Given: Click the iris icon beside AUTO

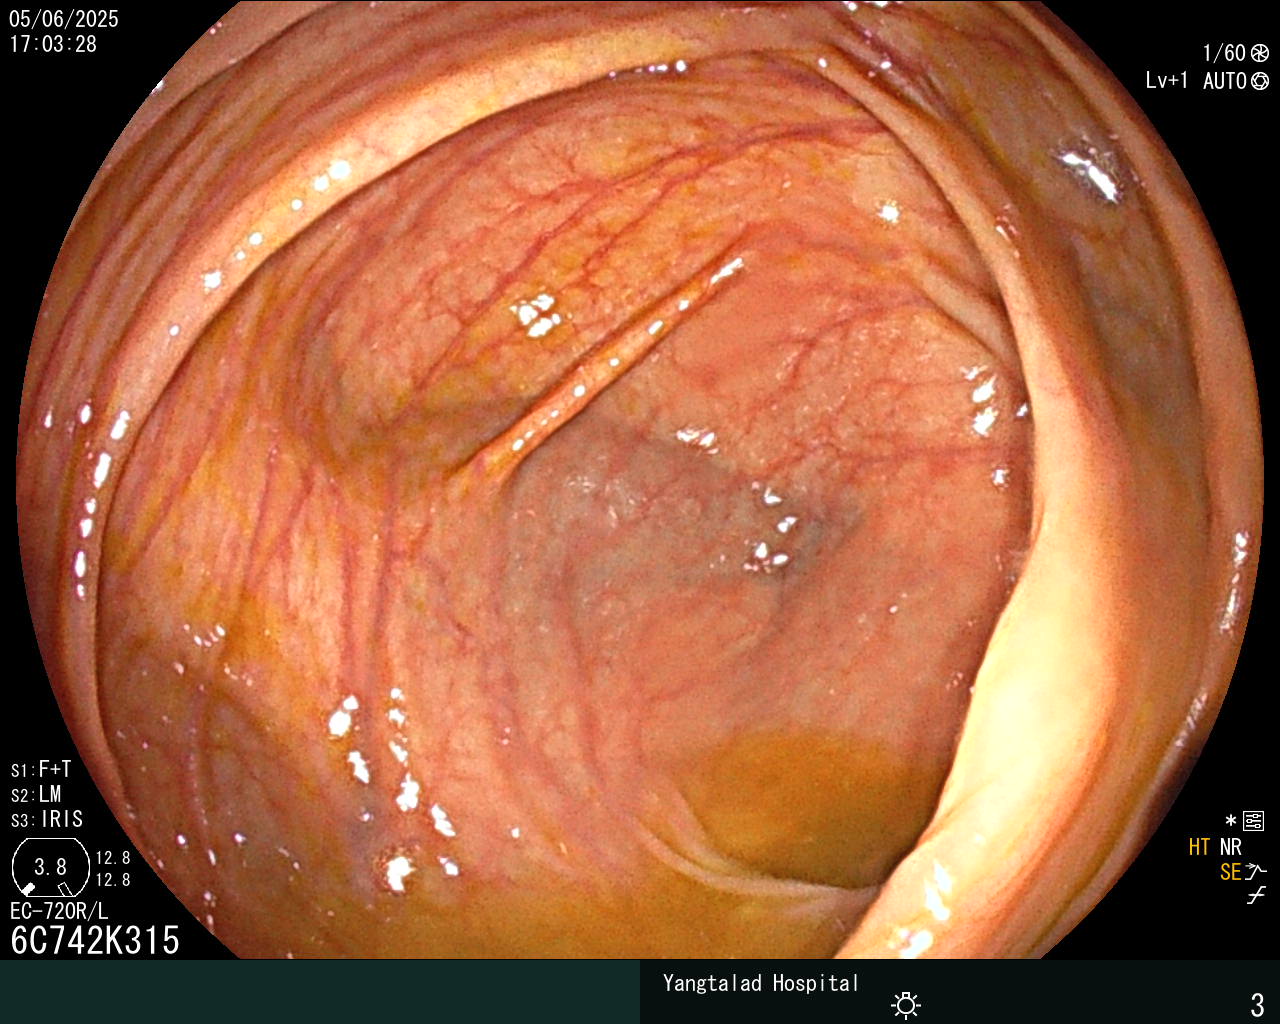Looking at the screenshot, I should (1260, 81).
